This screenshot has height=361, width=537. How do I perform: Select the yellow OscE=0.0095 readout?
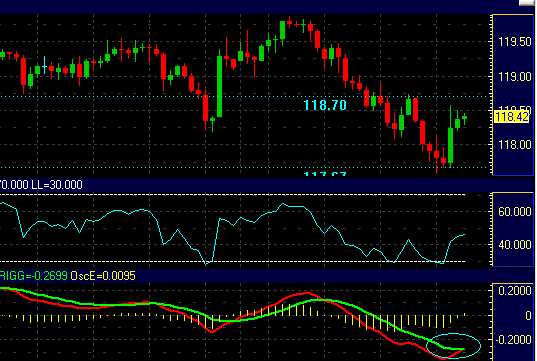pos(103,276)
